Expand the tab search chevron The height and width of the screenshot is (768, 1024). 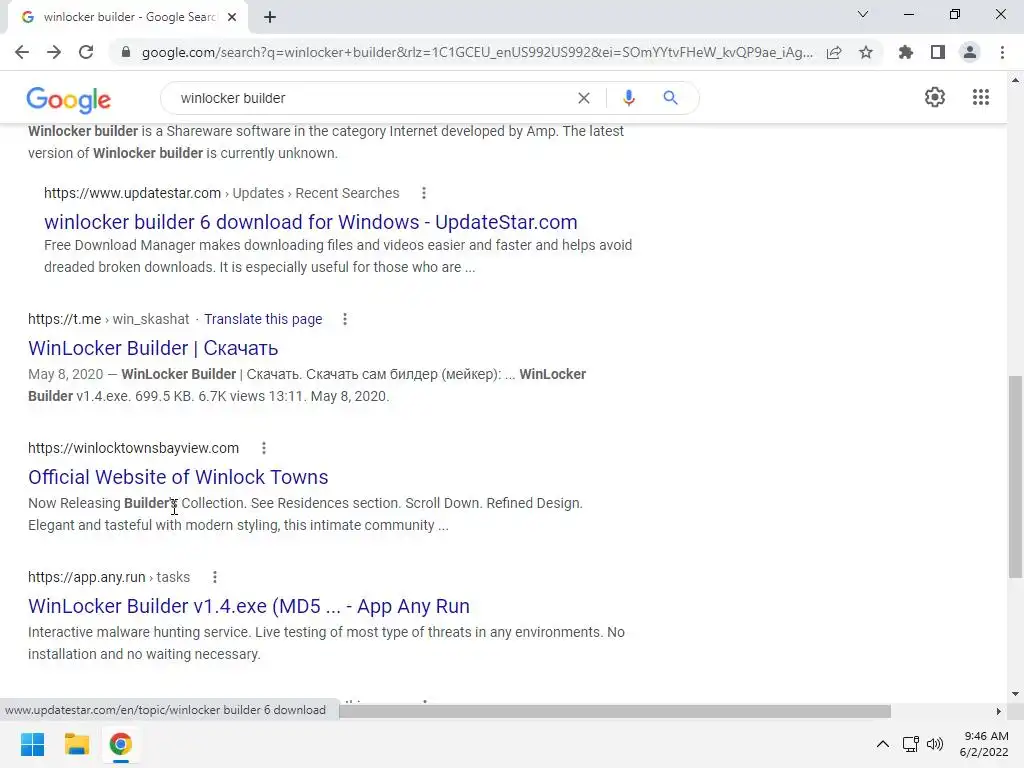coord(863,14)
